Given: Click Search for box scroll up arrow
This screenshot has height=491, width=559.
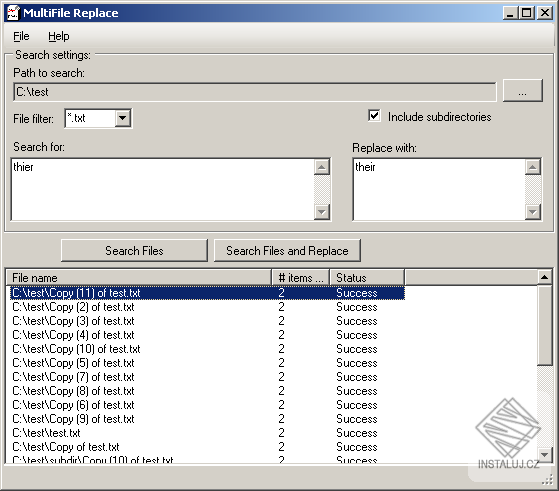Looking at the screenshot, I should 322,167.
